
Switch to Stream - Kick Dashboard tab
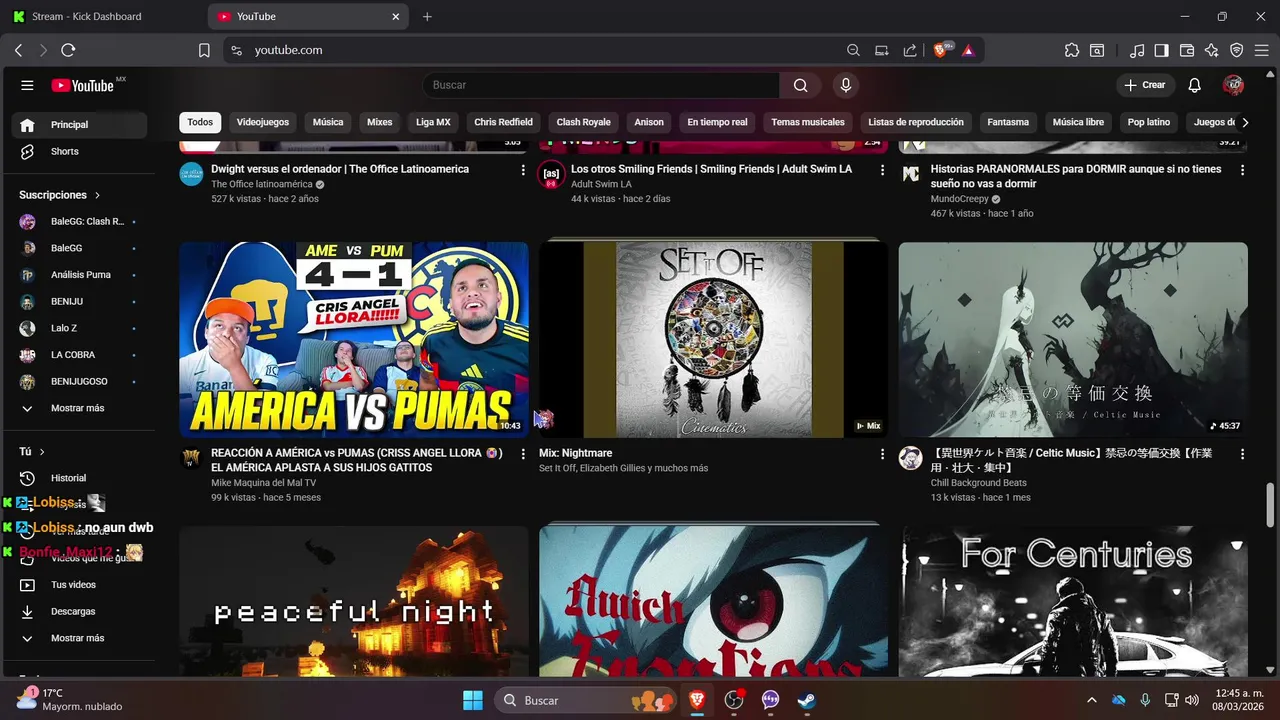coord(100,16)
